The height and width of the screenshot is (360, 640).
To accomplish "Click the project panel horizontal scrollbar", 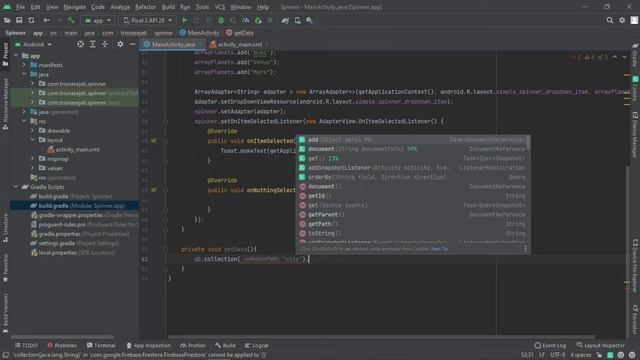I will click(62, 337).
